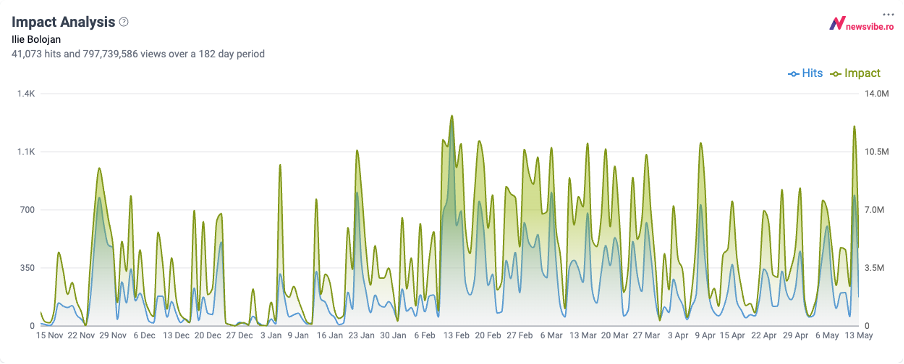Click the 6 Dec date label
Viewport: 904px width, 364px height.
pyautogui.click(x=144, y=335)
